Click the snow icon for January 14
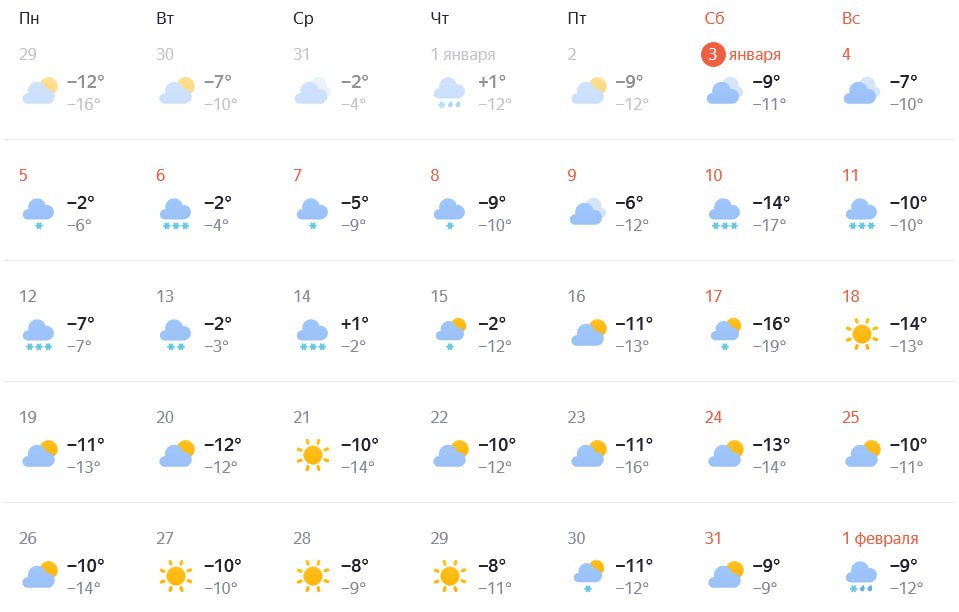Viewport: 959px width, 612px height. [312, 334]
